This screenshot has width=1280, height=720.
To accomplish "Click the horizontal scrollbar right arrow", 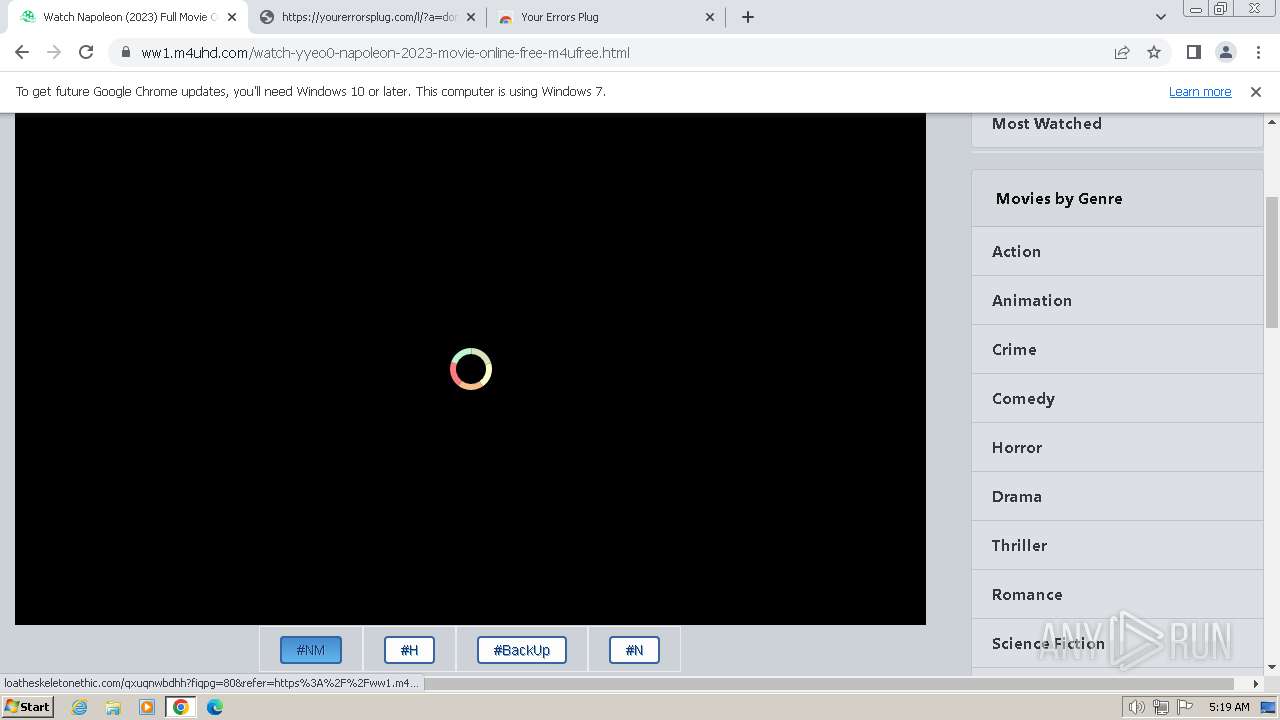I will click(1256, 683).
